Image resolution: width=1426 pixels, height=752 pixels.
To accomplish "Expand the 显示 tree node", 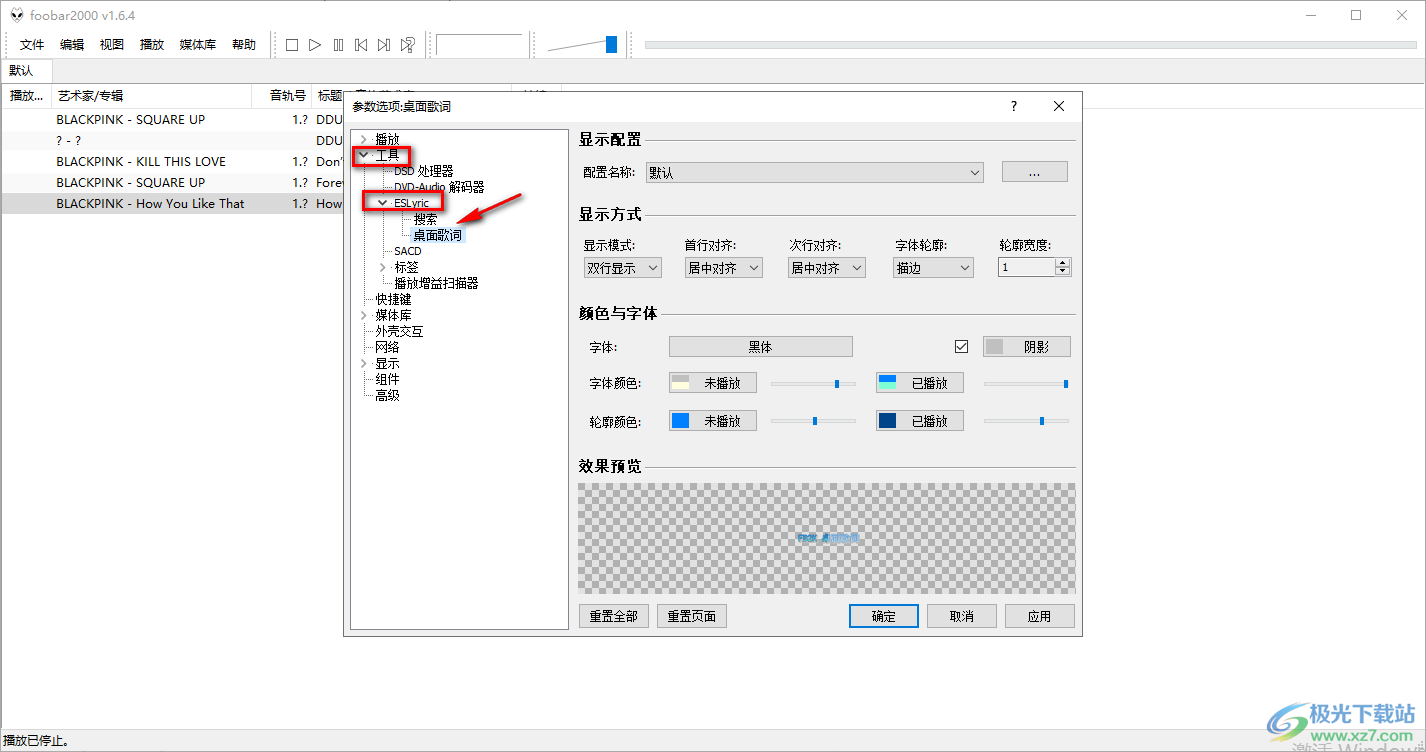I will [x=364, y=363].
